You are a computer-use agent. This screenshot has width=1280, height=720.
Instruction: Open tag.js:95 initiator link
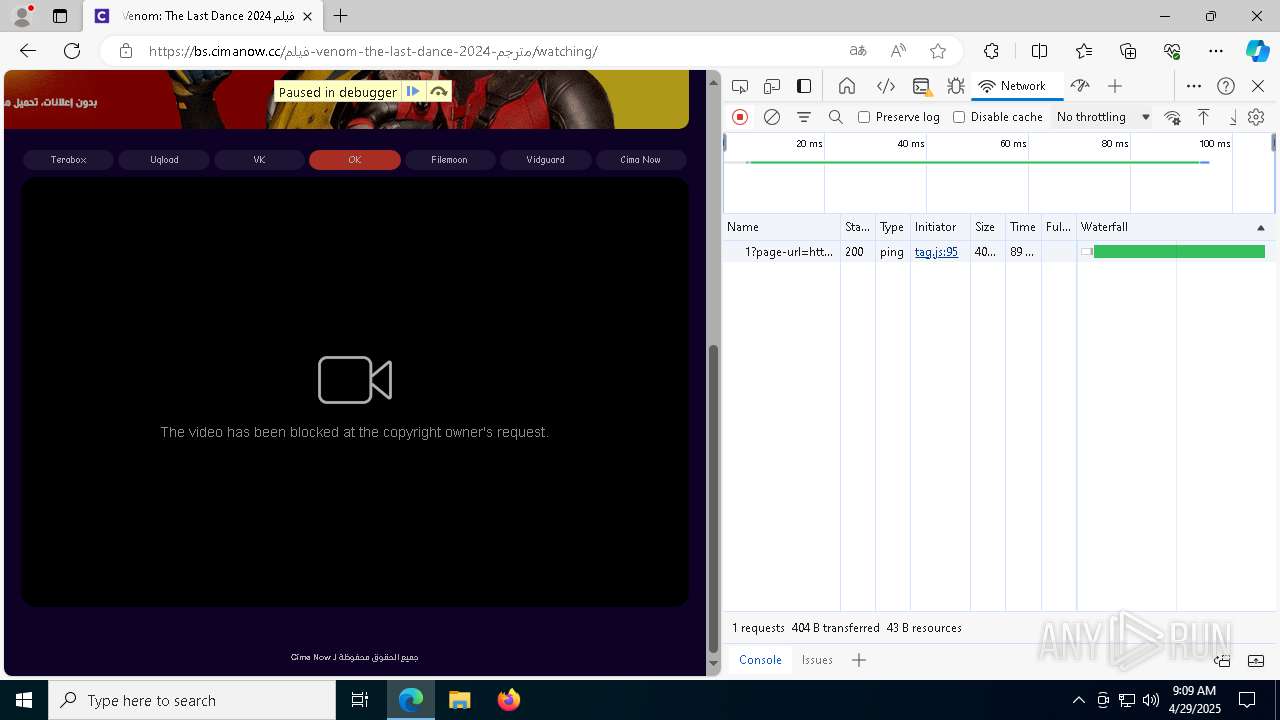click(x=936, y=252)
